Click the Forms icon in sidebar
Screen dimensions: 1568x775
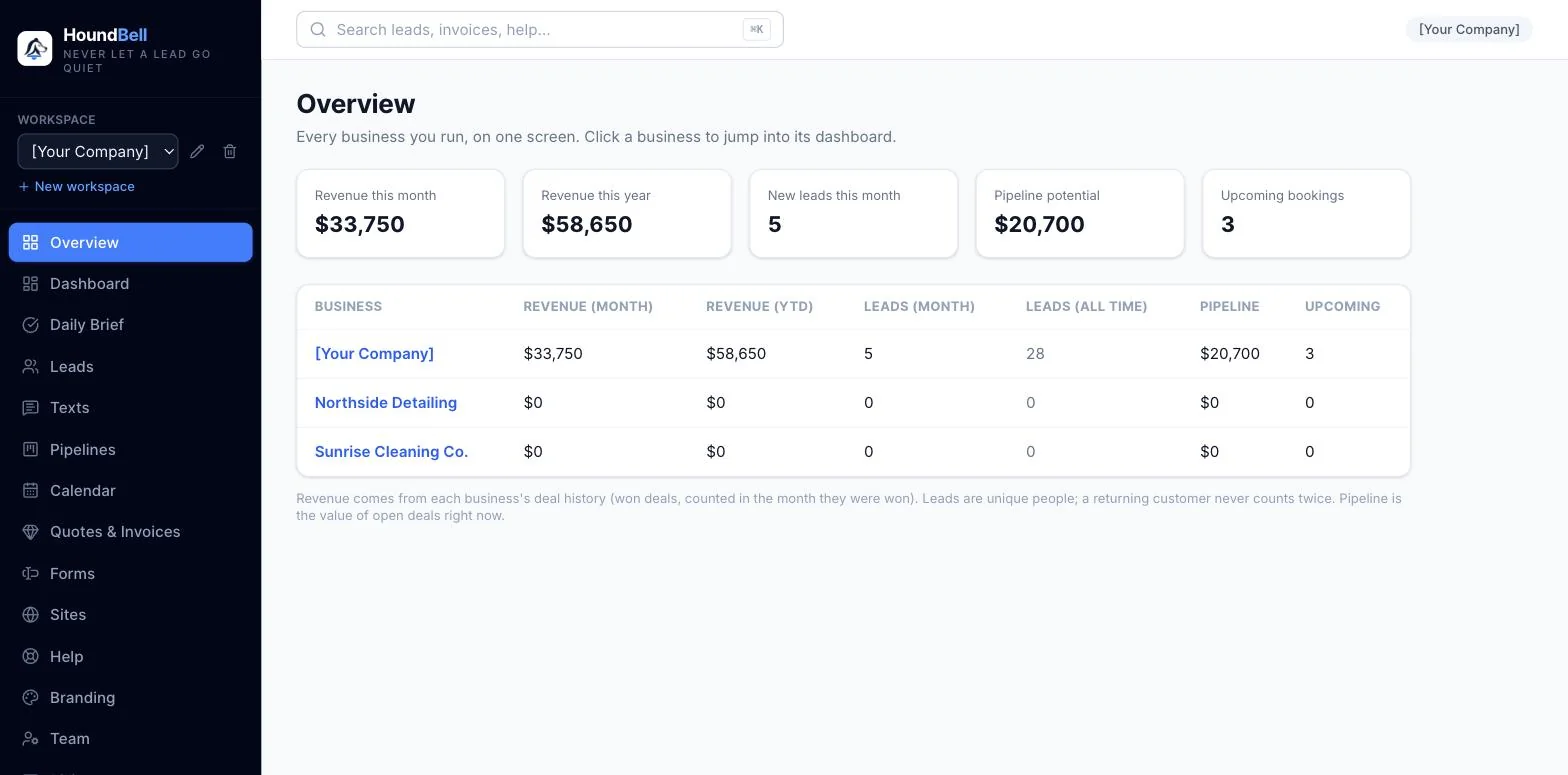pyautogui.click(x=31, y=573)
